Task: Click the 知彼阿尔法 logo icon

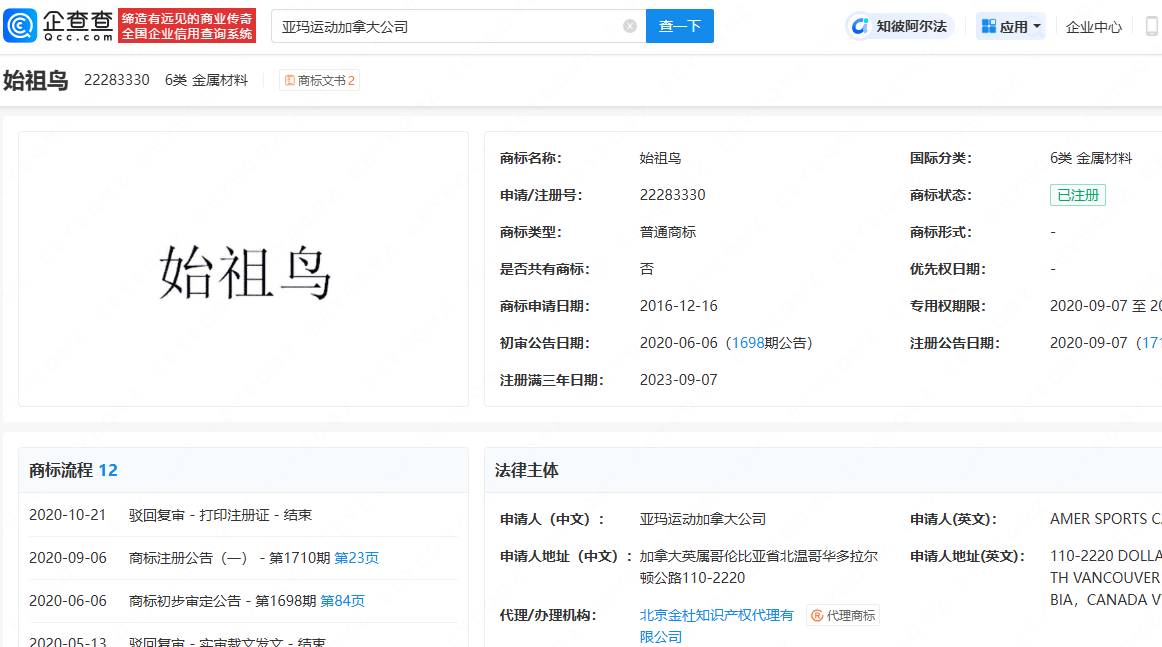Action: [860, 27]
